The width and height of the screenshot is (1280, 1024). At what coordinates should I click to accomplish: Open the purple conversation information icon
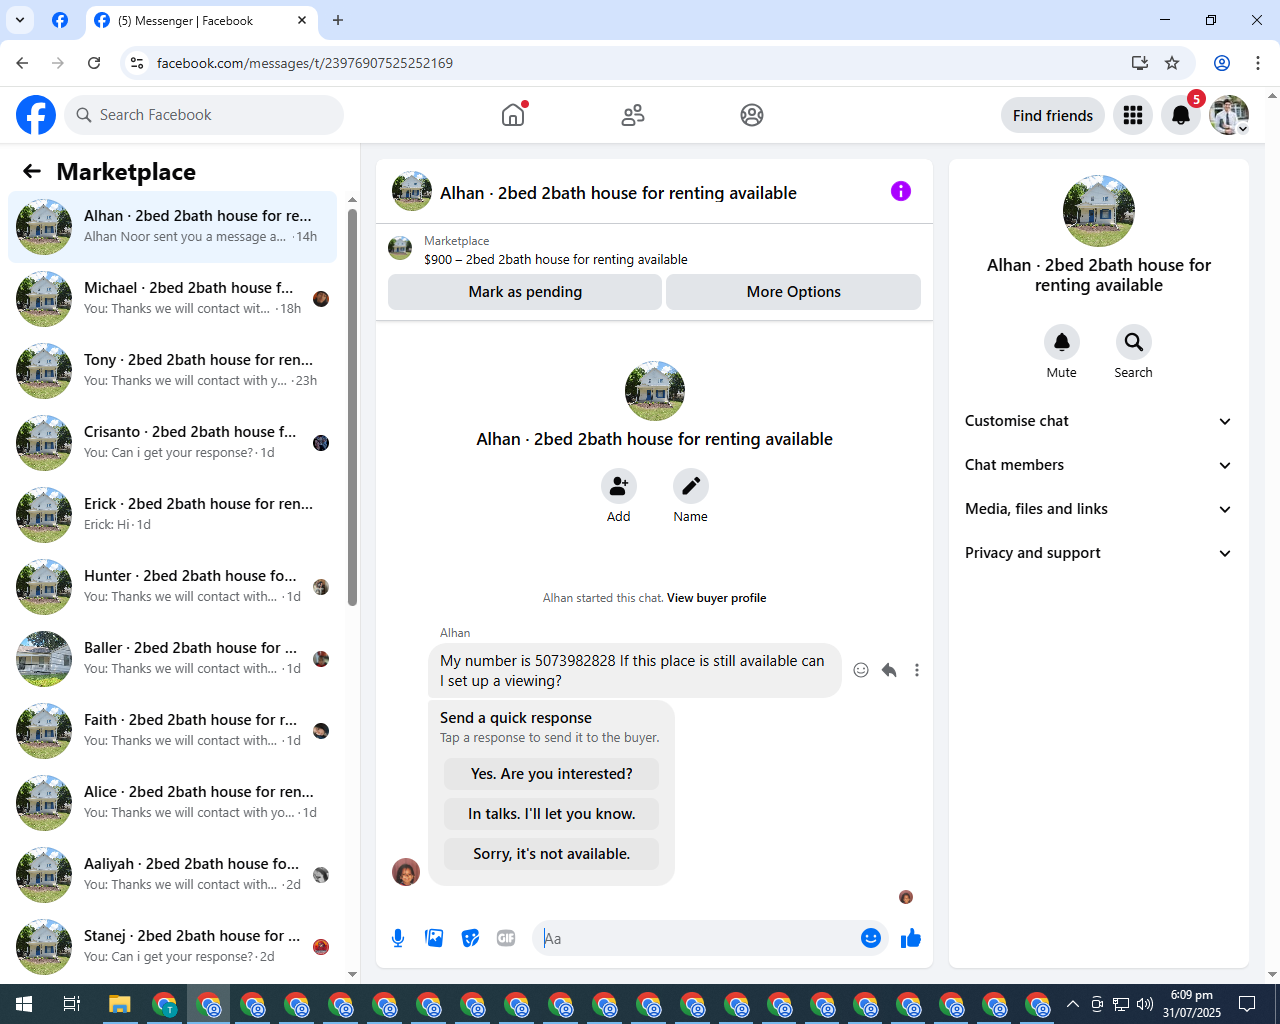pyautogui.click(x=901, y=191)
